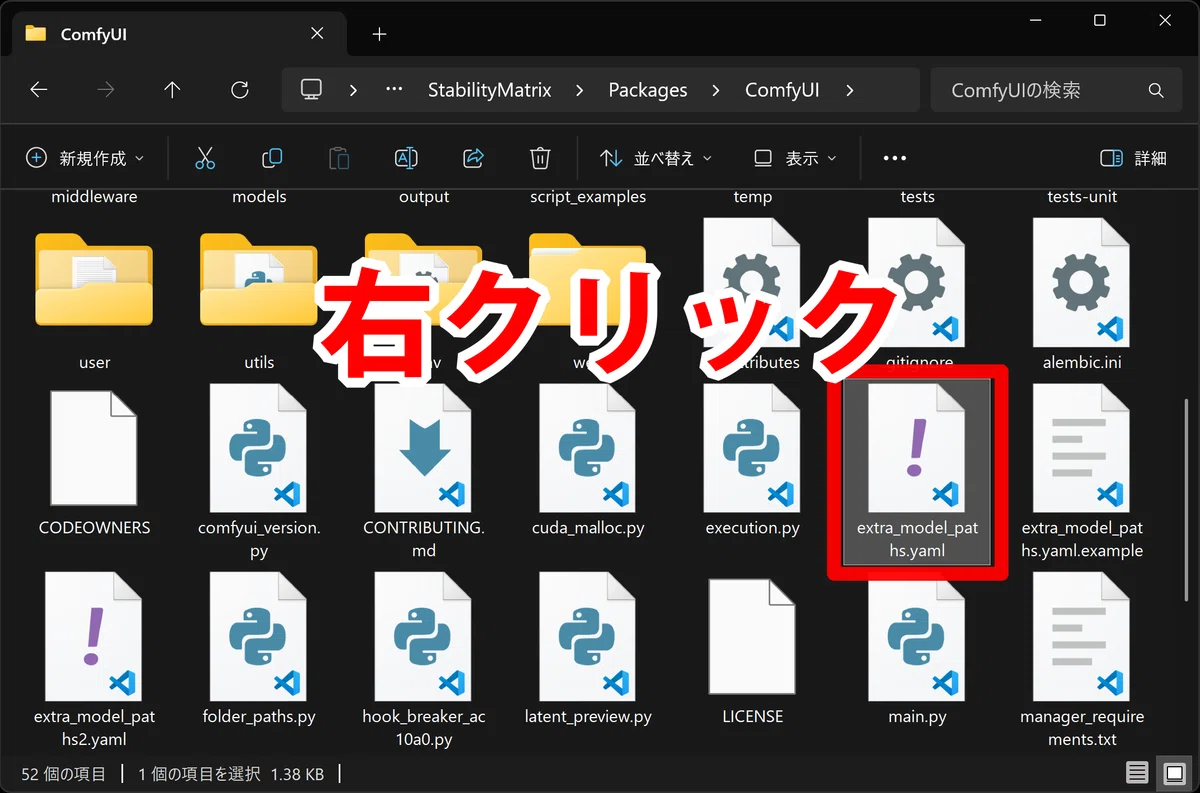This screenshot has height=793, width=1200.
Task: Select the hook_breaker_ac10a0.py file icon
Action: pyautogui.click(x=423, y=636)
